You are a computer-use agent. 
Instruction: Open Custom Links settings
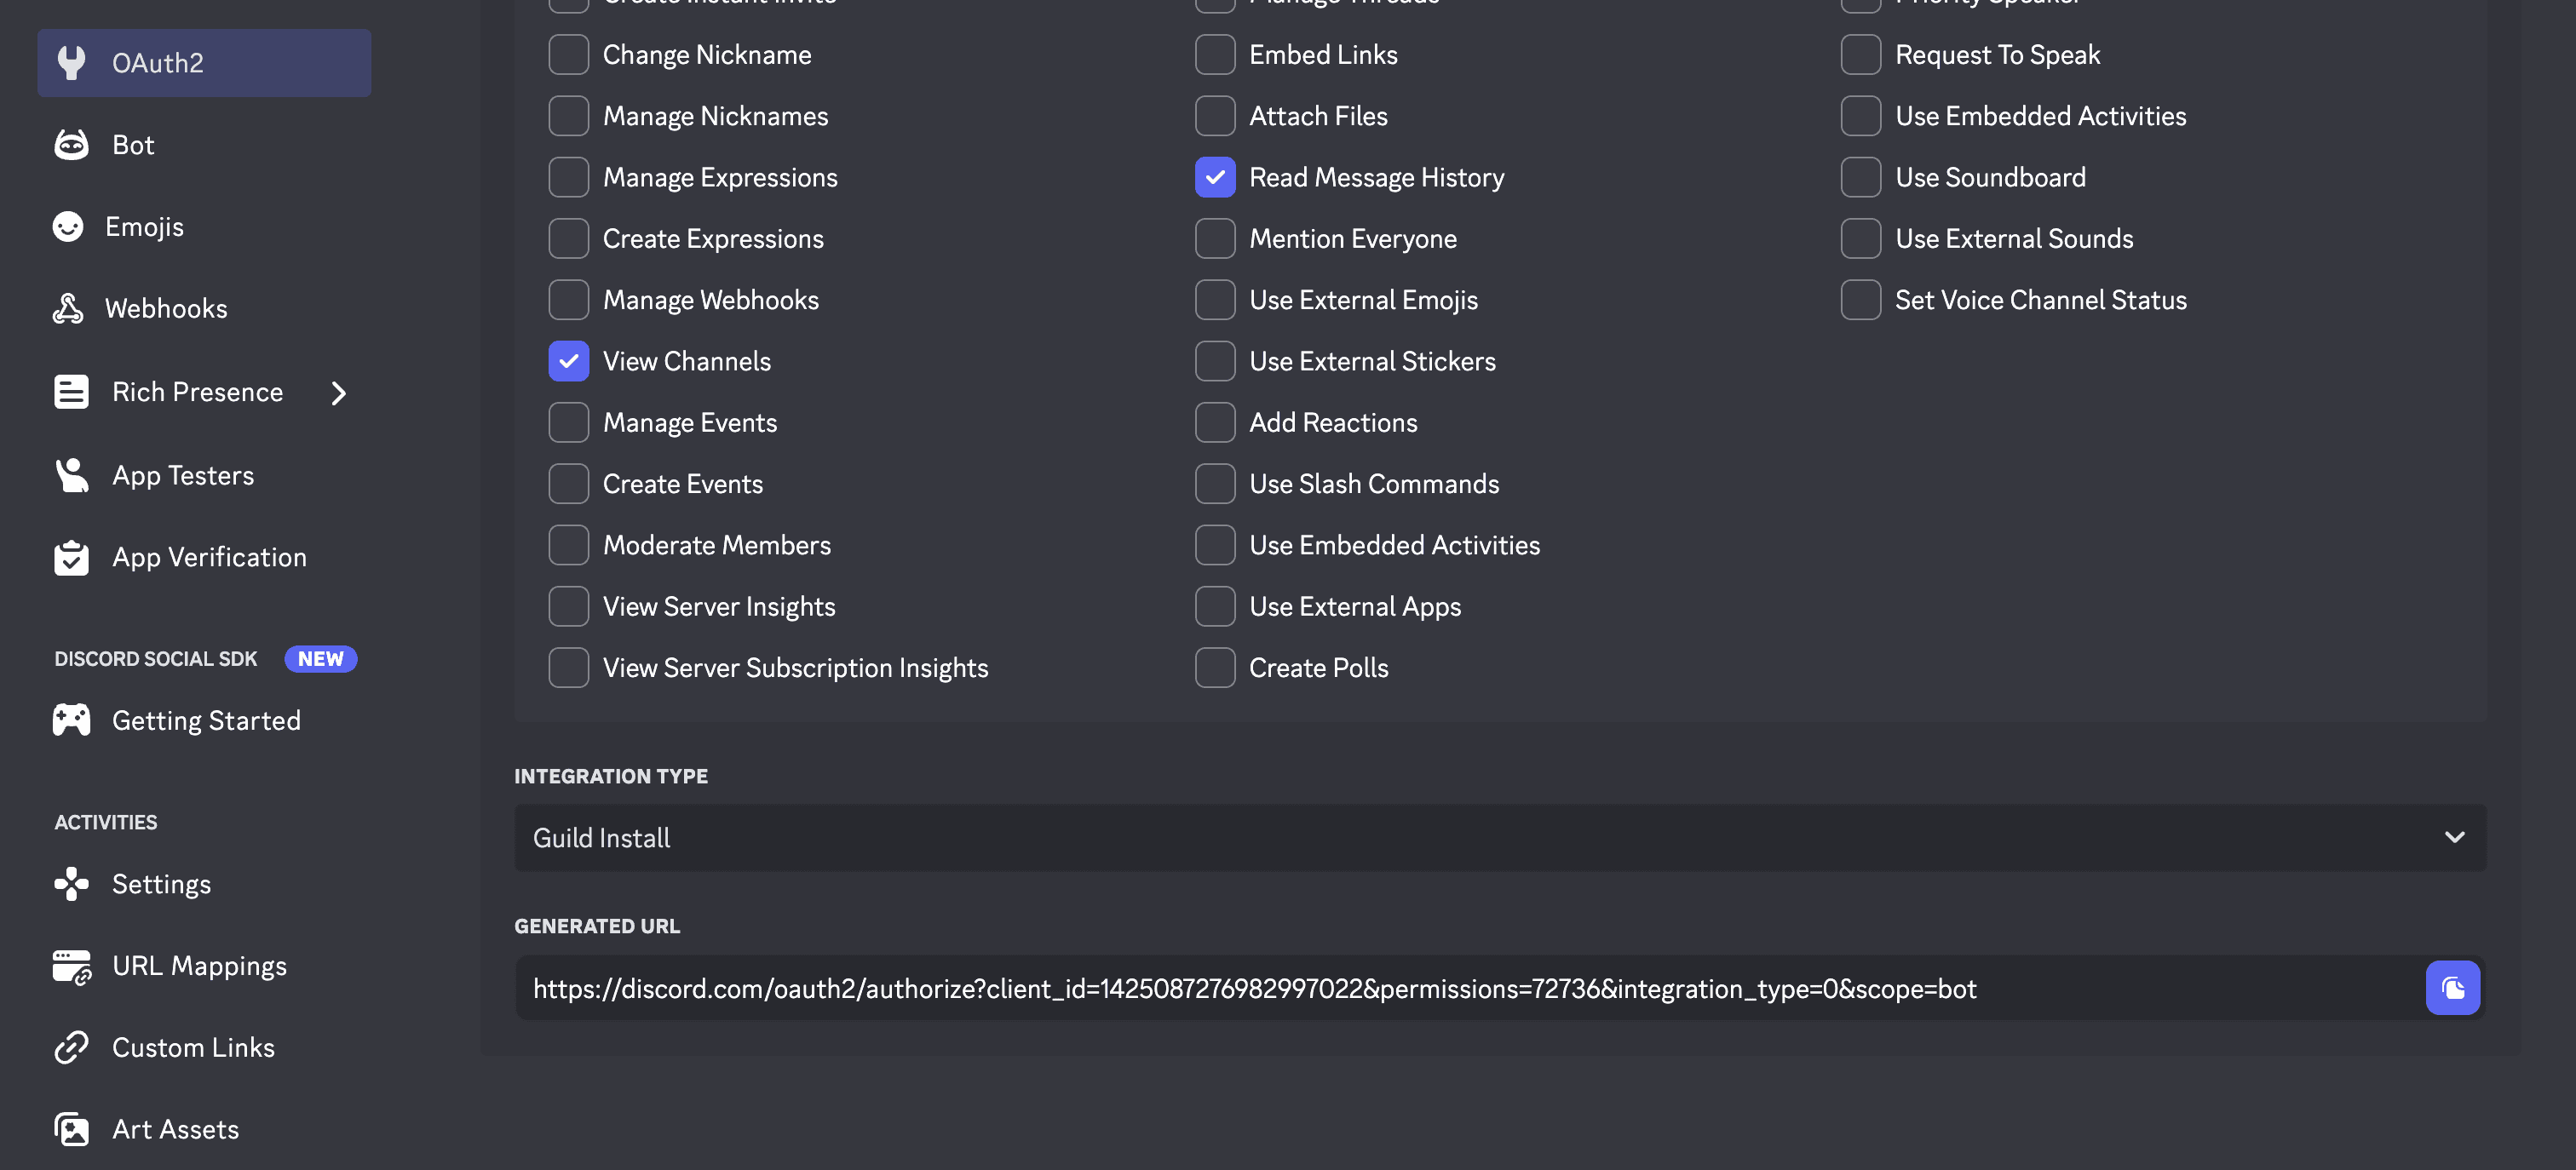193,1047
